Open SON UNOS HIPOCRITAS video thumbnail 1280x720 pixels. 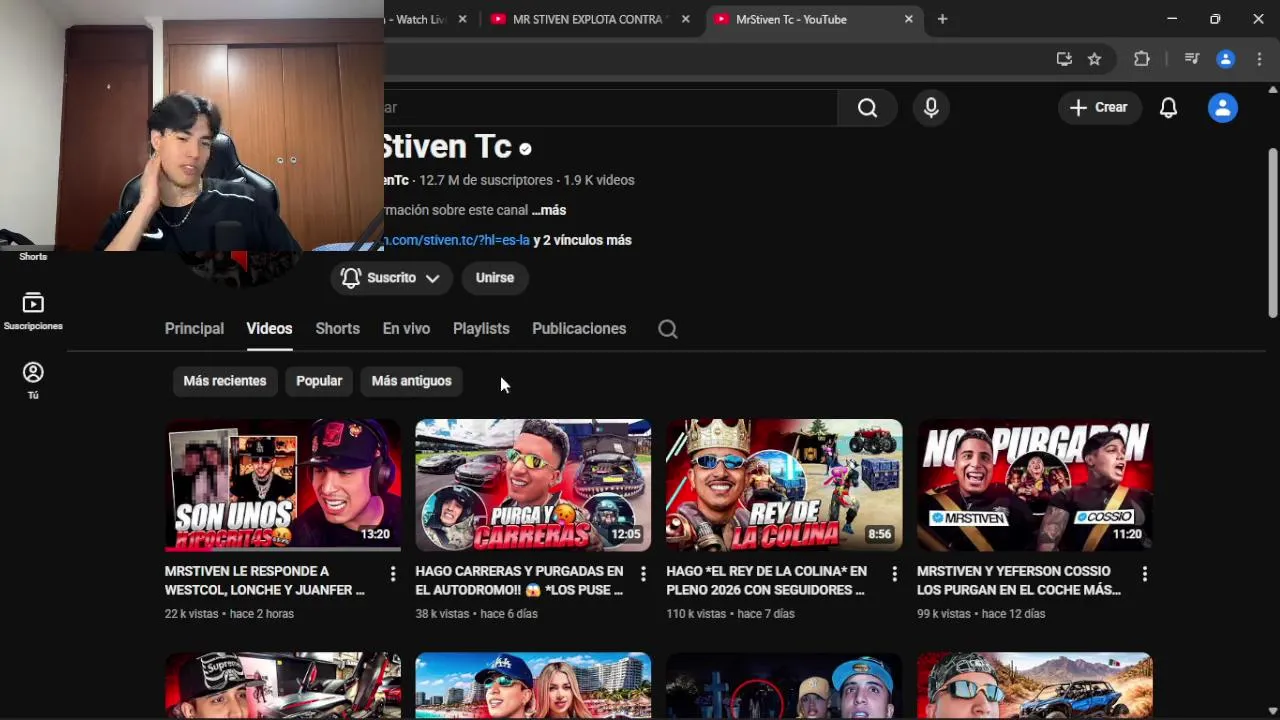pos(283,485)
